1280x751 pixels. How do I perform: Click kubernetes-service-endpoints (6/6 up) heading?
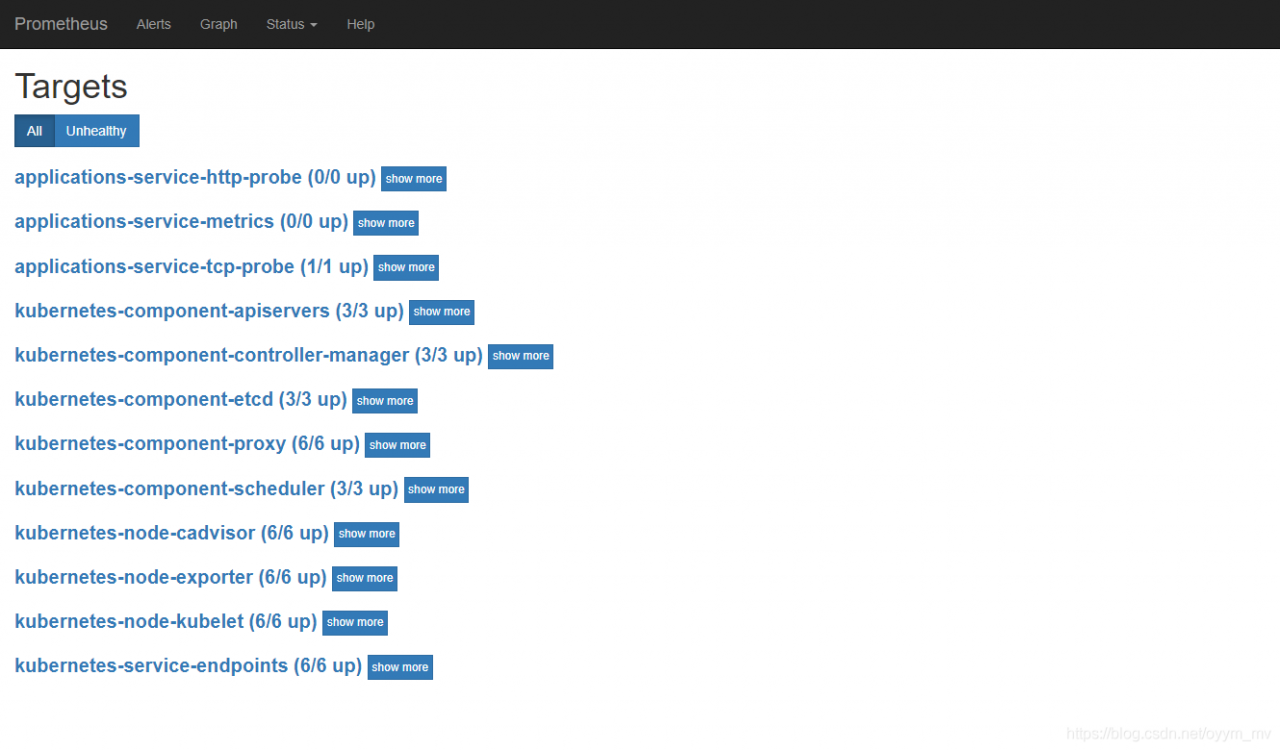pyautogui.click(x=188, y=666)
